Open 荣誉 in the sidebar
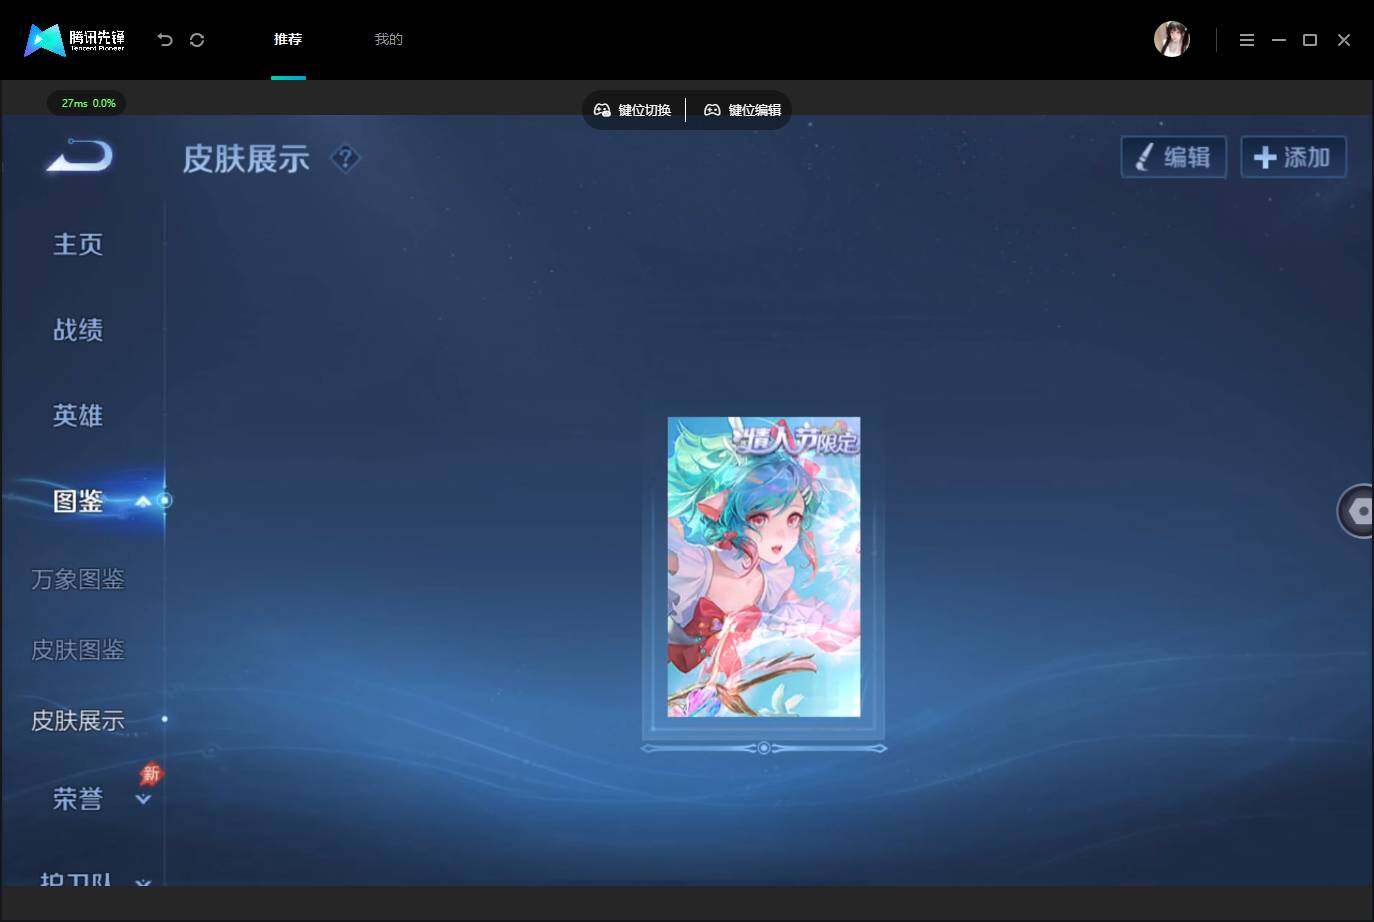 click(x=78, y=799)
